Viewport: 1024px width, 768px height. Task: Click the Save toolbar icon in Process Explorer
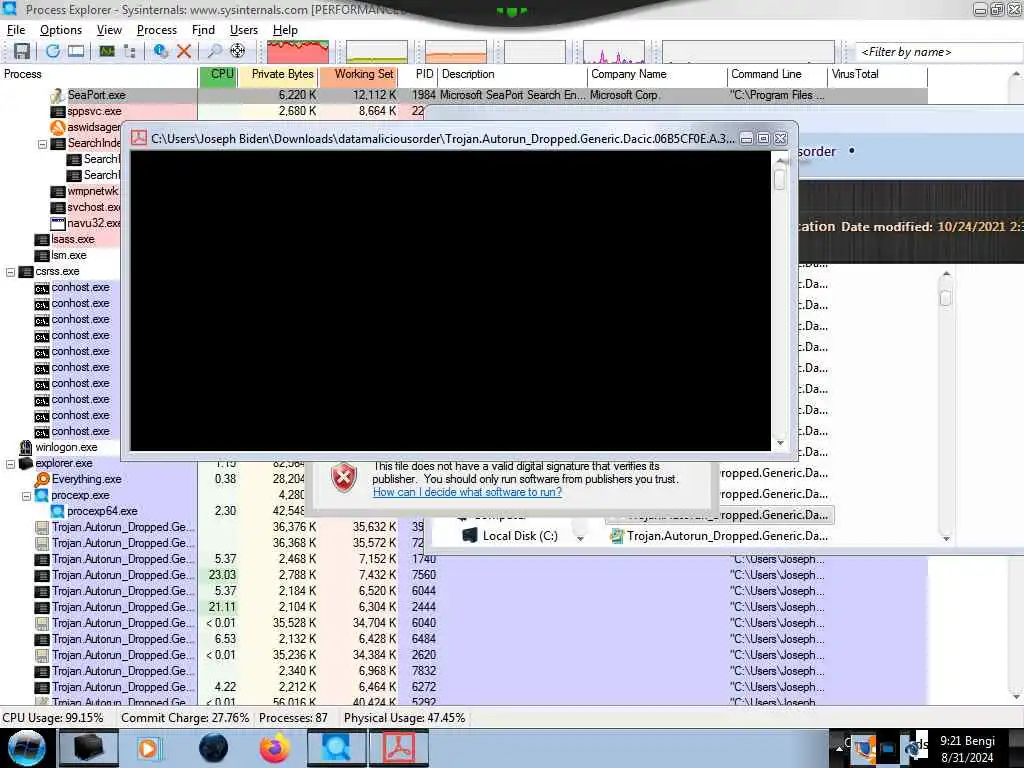coord(22,51)
